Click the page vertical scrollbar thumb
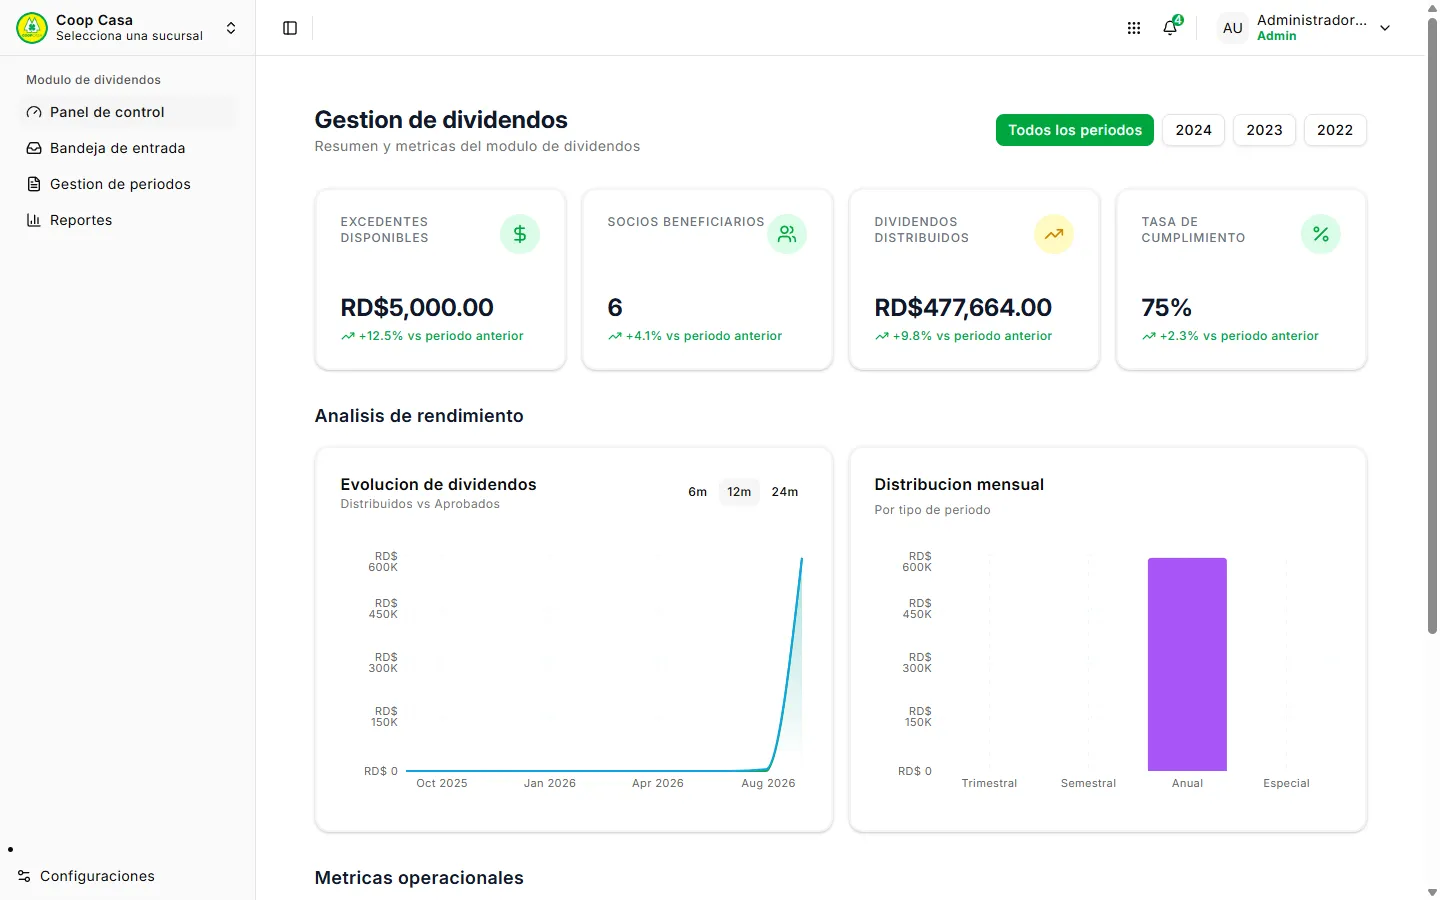The width and height of the screenshot is (1440, 900). 1432,325
